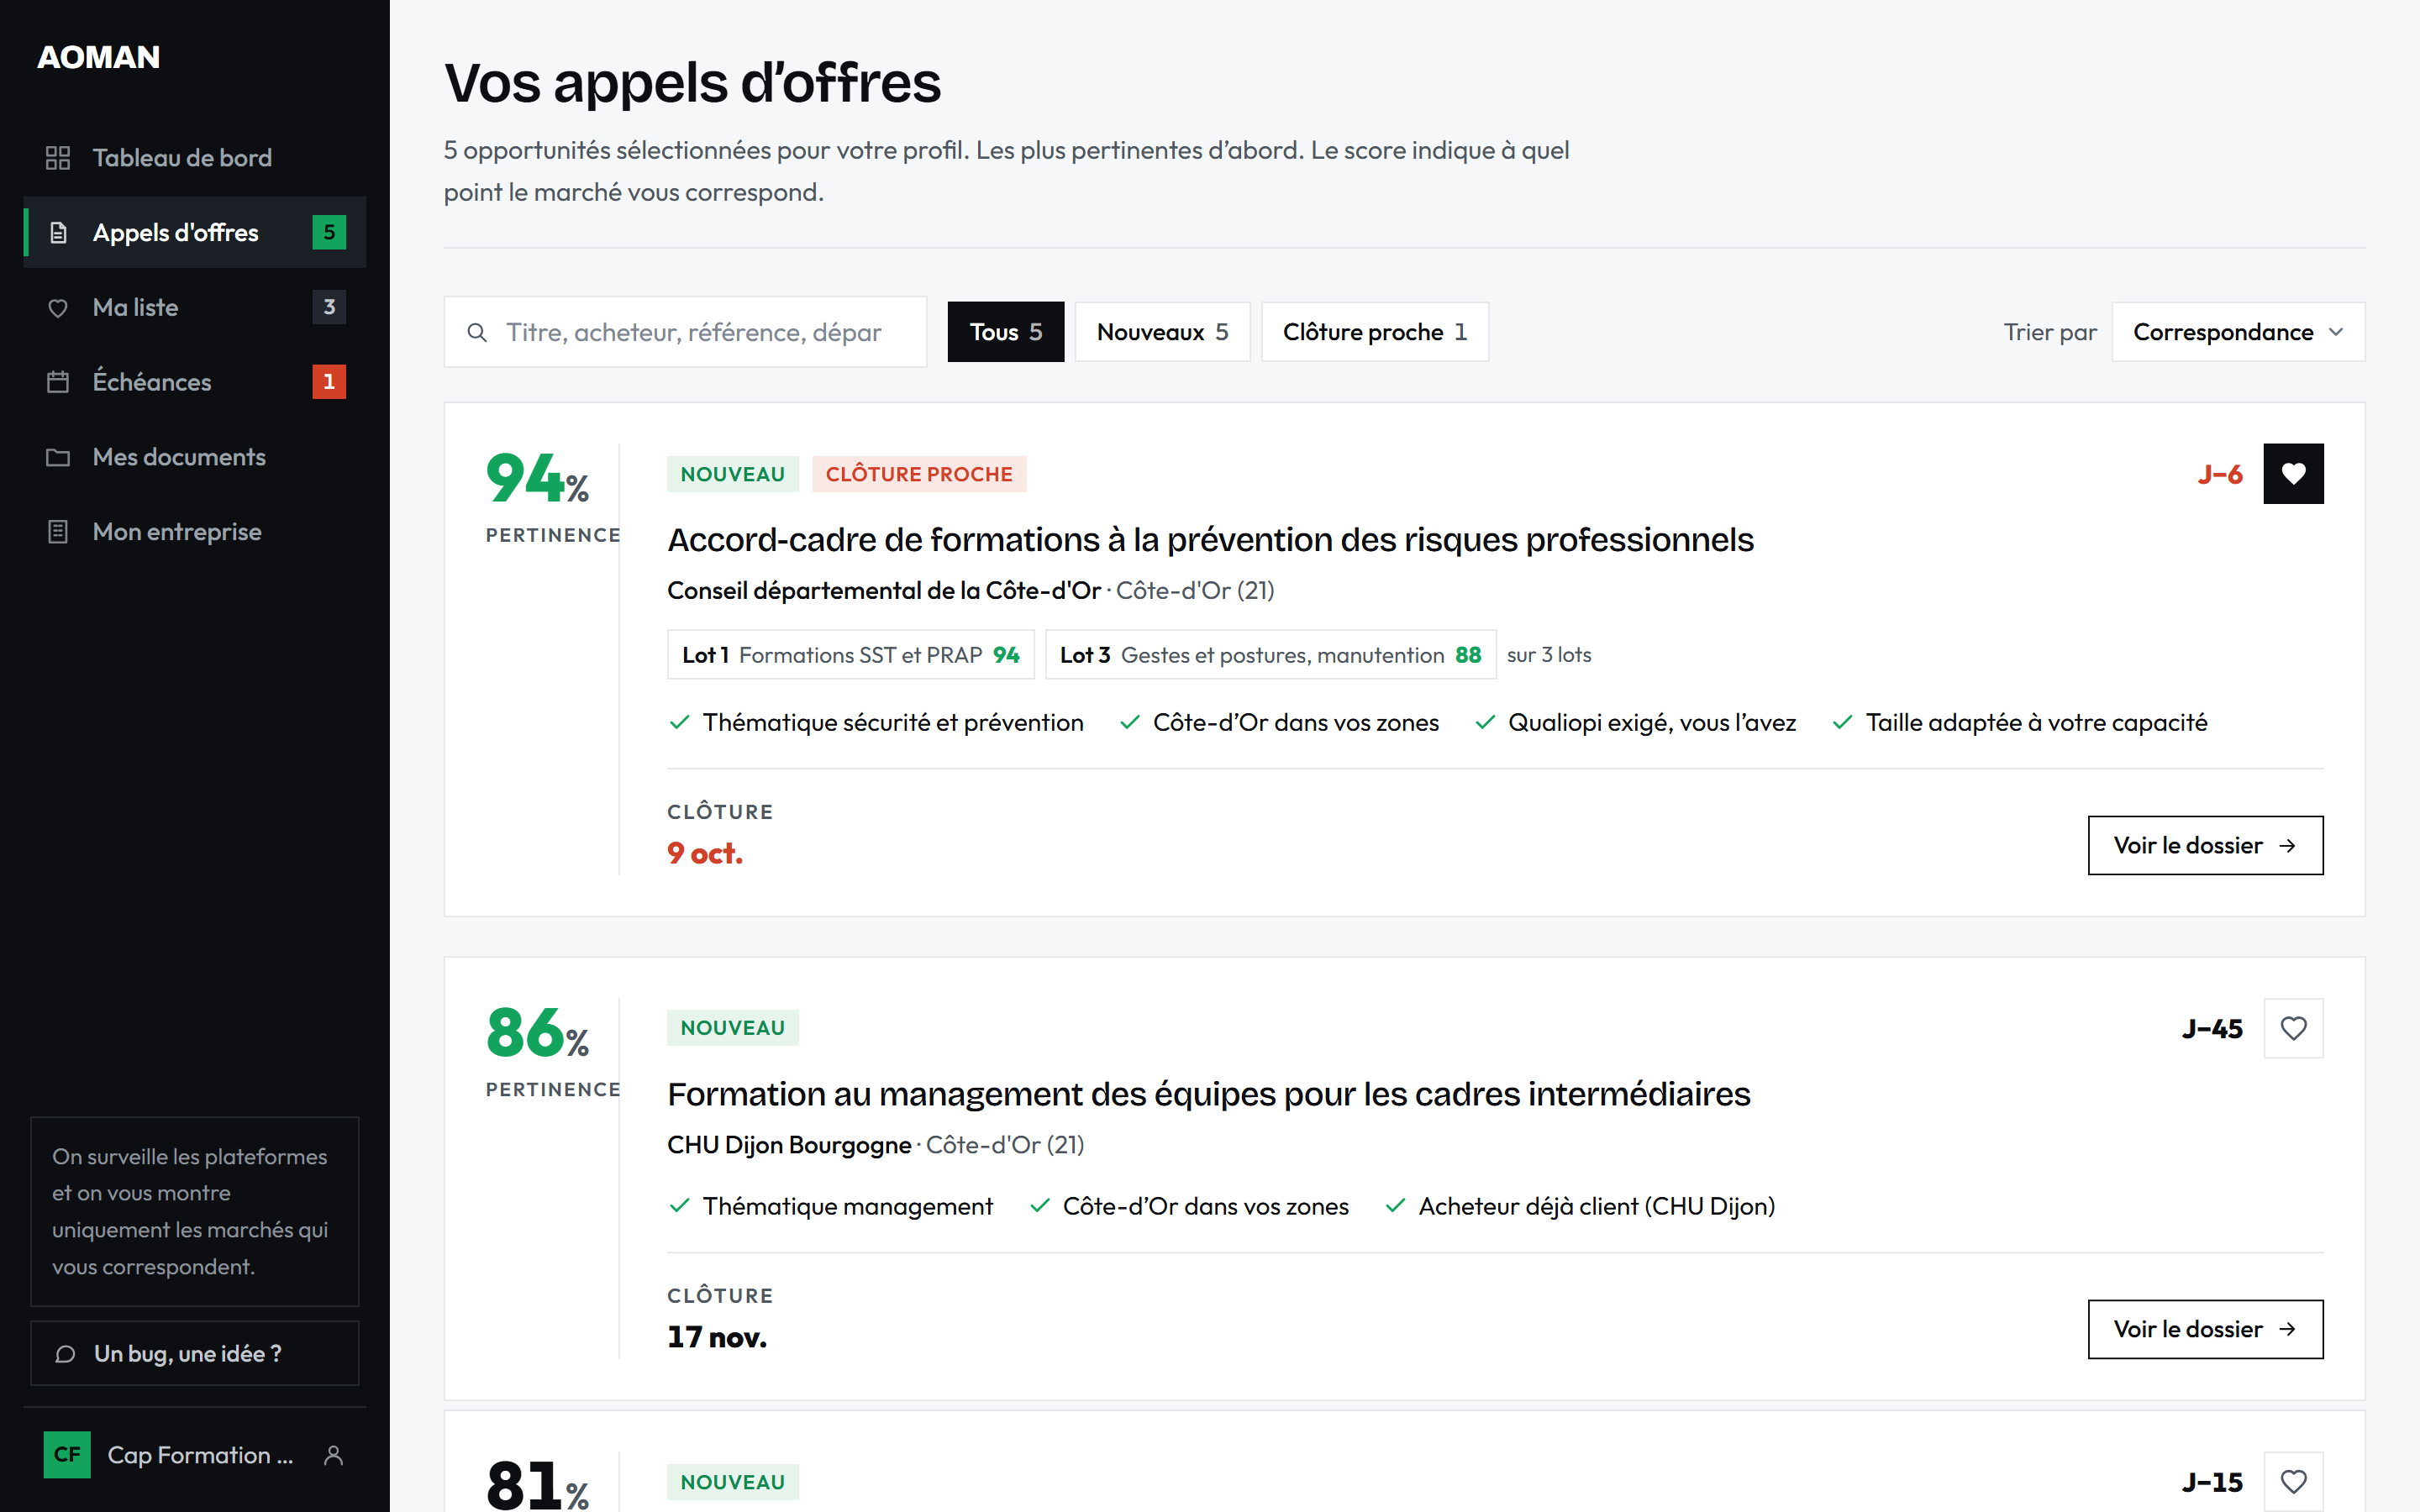The height and width of the screenshot is (1512, 2420).
Task: Select the Tous 5 filter tab
Action: point(1005,332)
